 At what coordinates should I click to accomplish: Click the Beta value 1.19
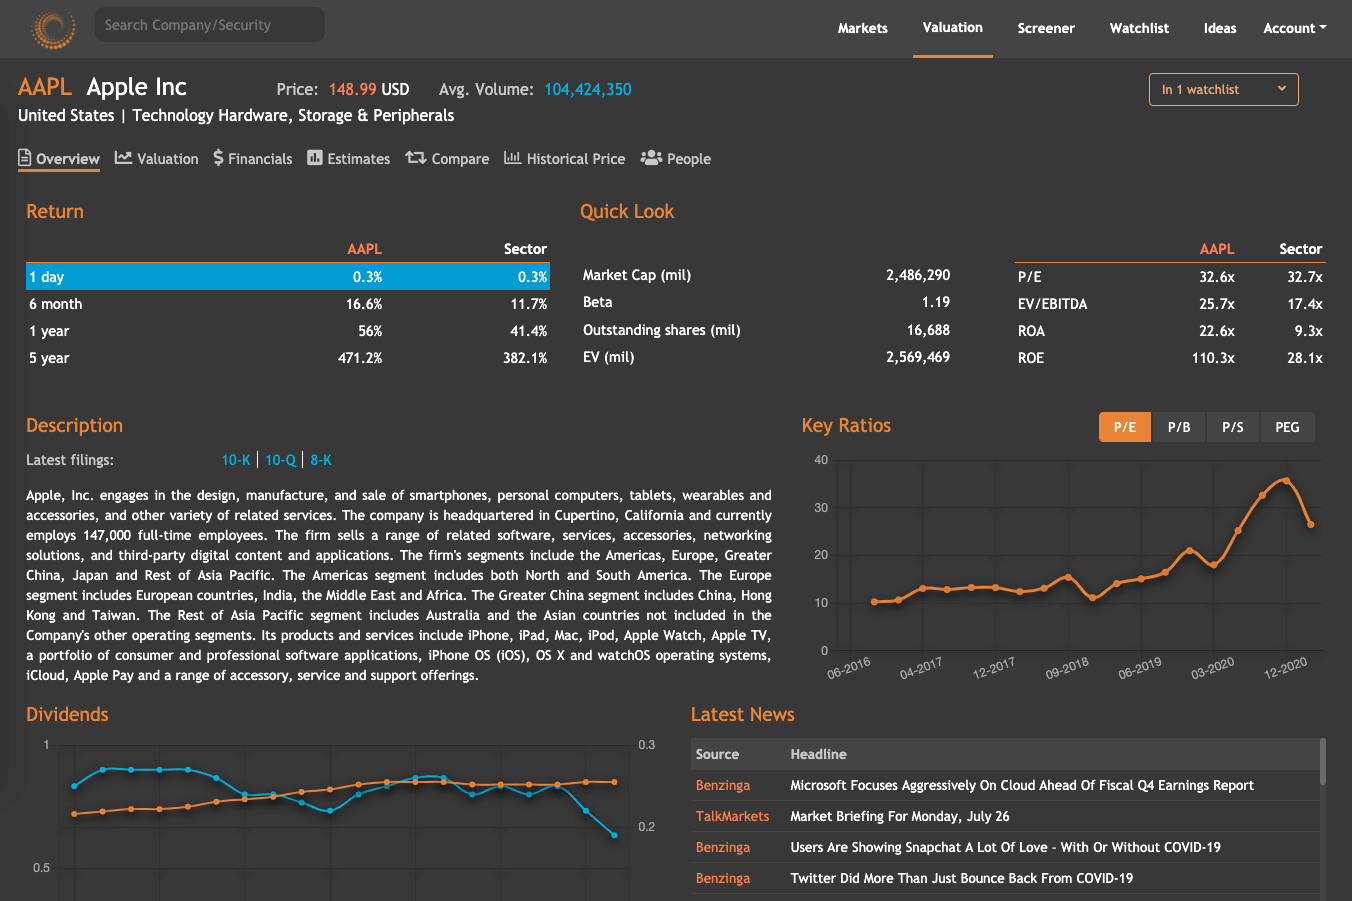[x=936, y=302]
